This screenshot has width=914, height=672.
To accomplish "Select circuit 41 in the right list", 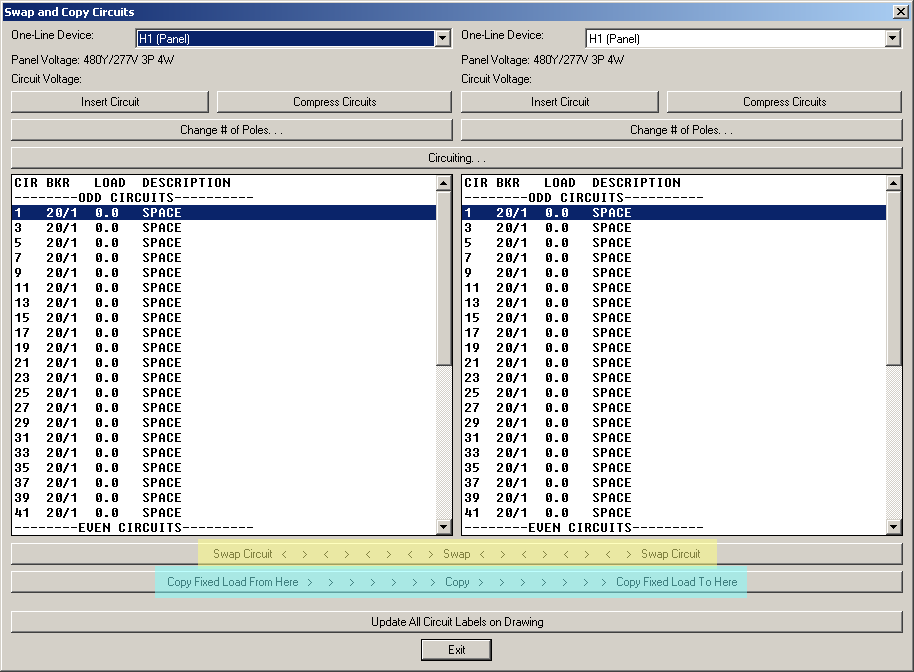I will pyautogui.click(x=674, y=513).
